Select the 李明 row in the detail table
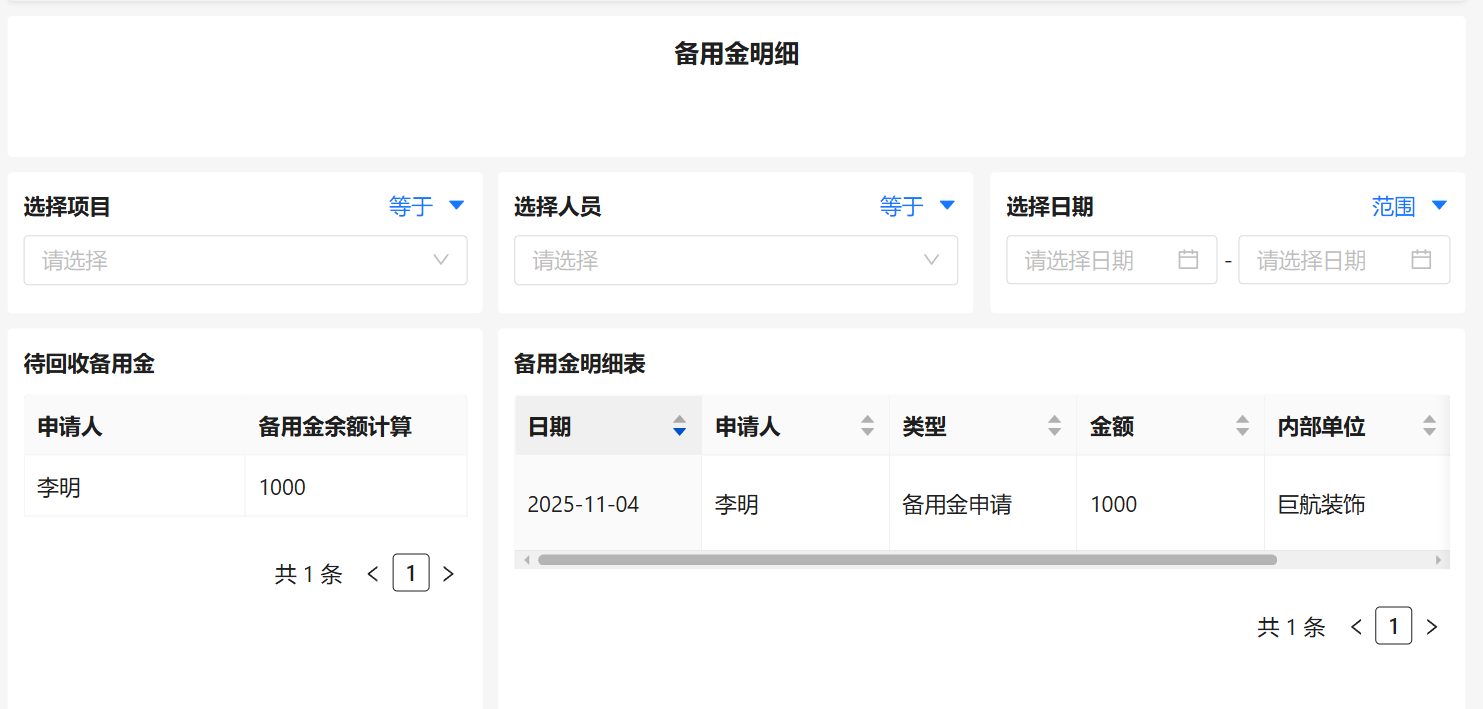The image size is (1483, 709). pyautogui.click(x=795, y=504)
